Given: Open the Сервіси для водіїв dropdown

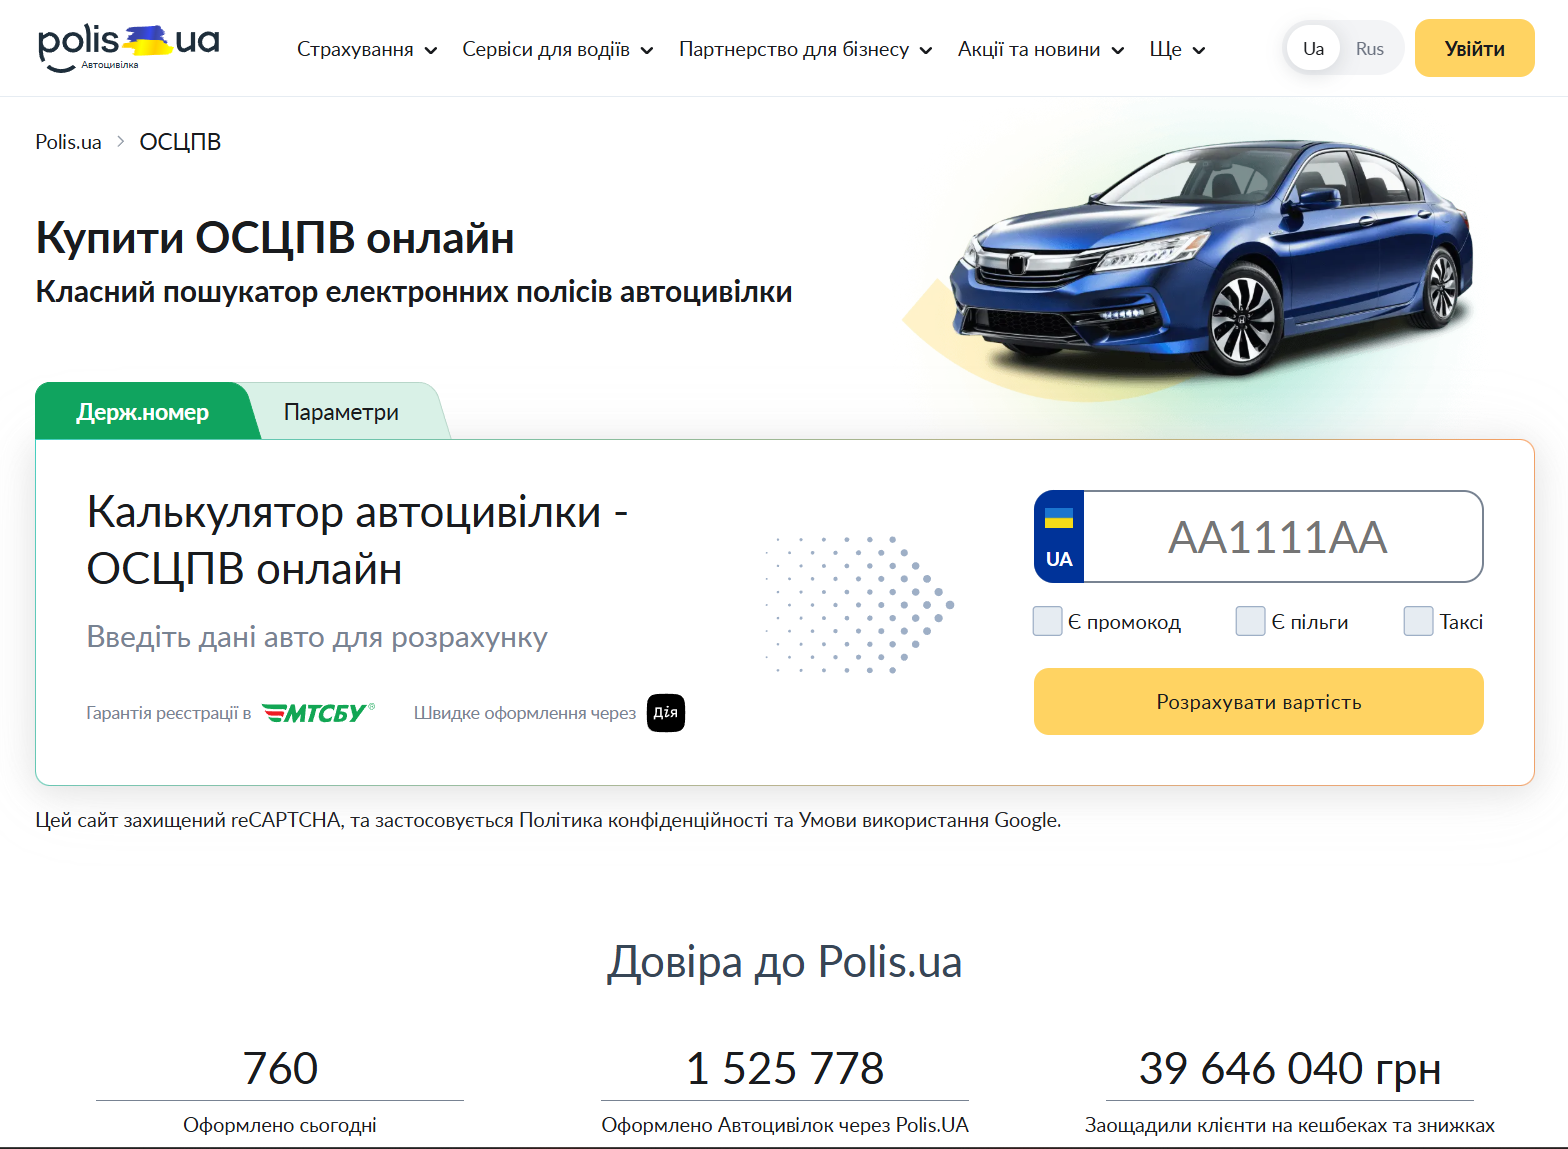Looking at the screenshot, I should (x=558, y=49).
